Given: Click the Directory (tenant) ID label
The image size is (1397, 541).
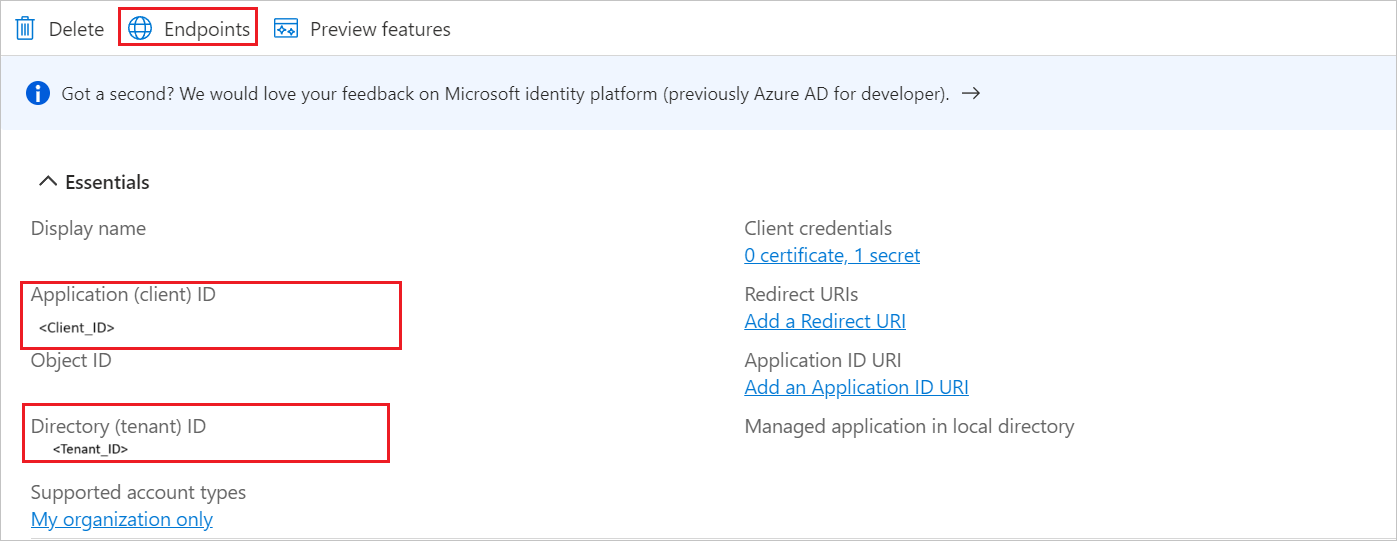Looking at the screenshot, I should (118, 426).
